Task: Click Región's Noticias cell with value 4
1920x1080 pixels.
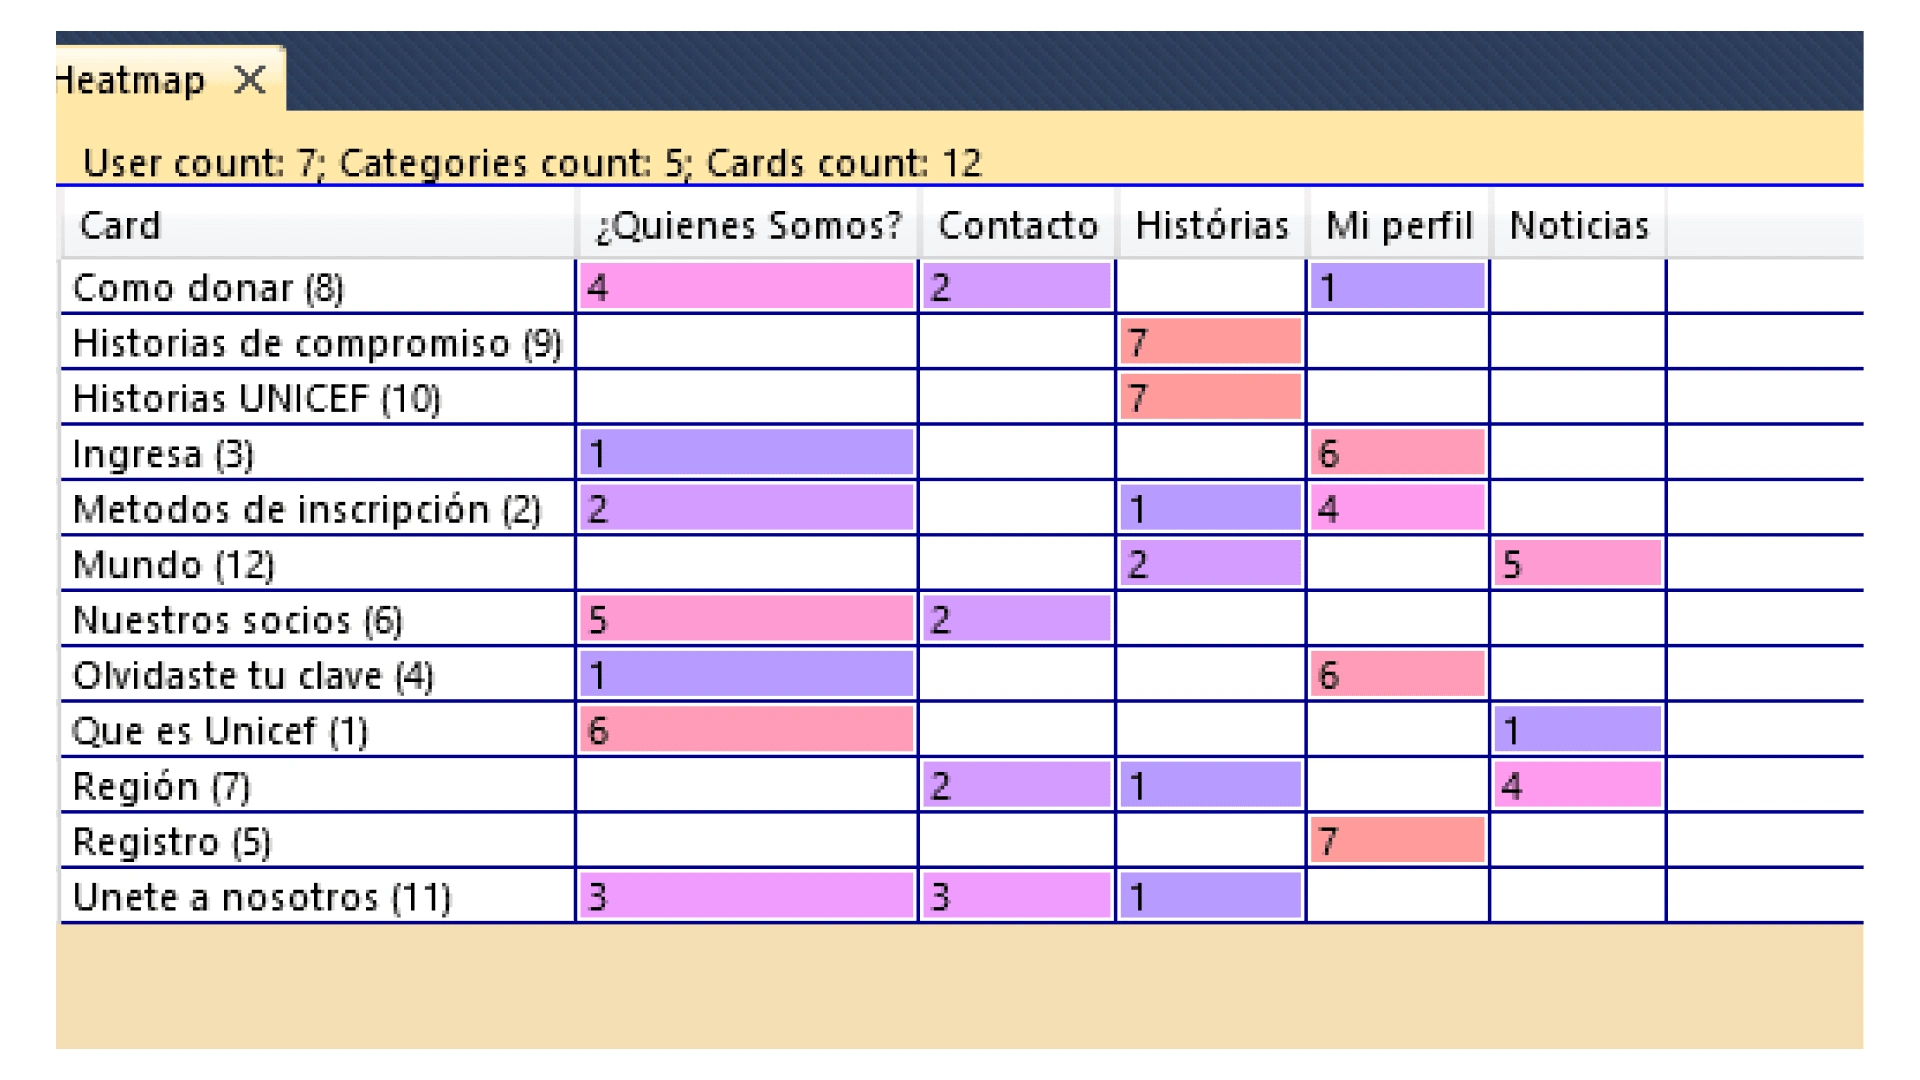Action: [1578, 786]
